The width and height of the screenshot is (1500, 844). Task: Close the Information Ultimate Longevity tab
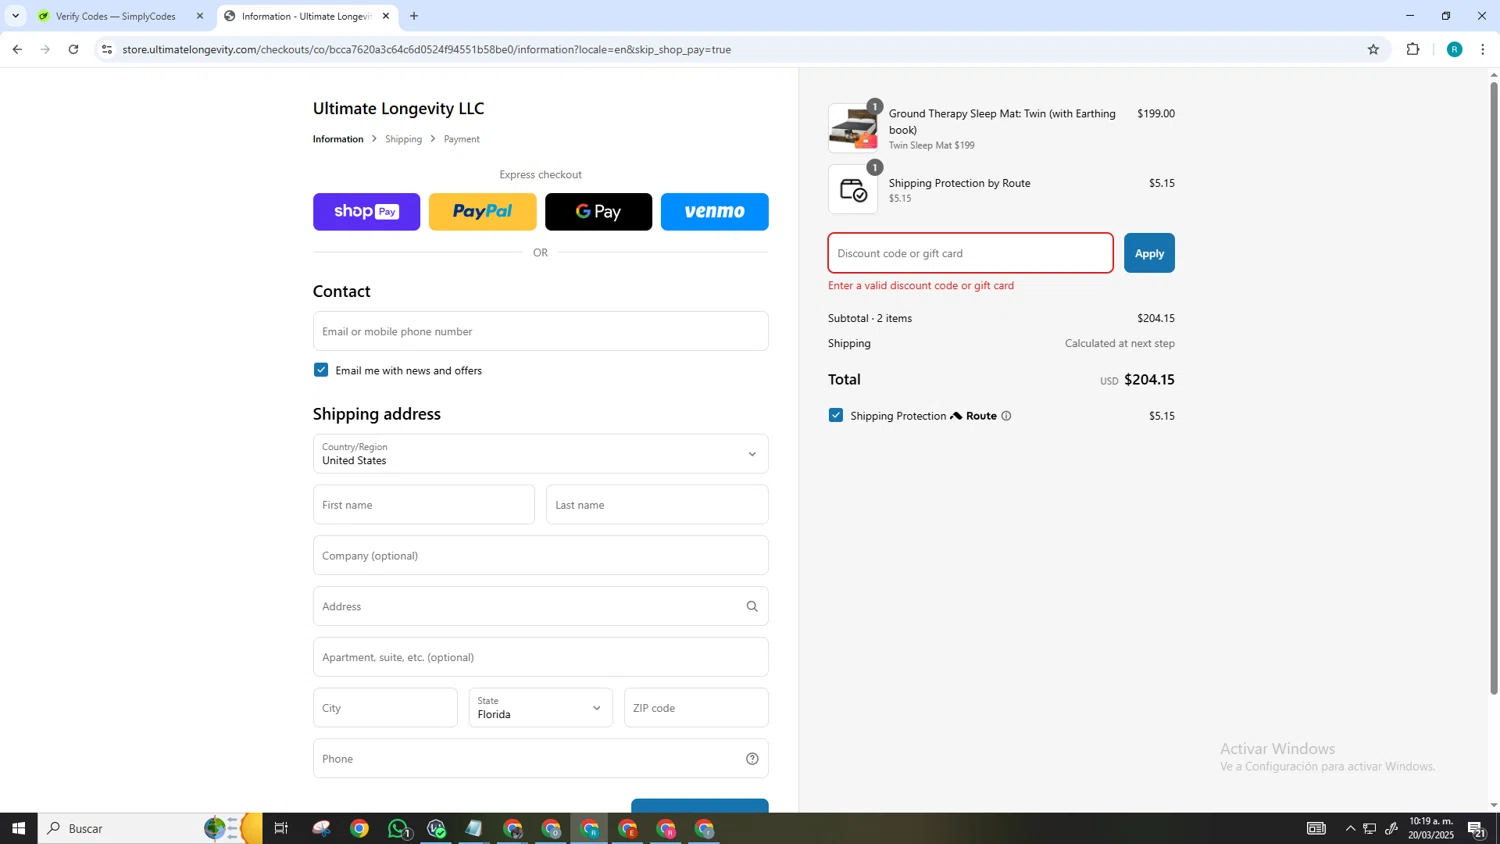click(x=386, y=16)
